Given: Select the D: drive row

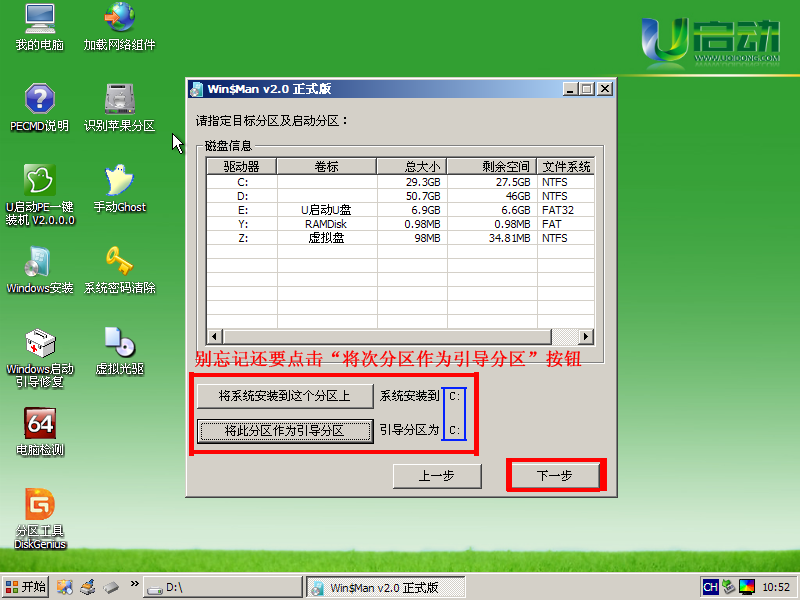Looking at the screenshot, I should 401,196.
